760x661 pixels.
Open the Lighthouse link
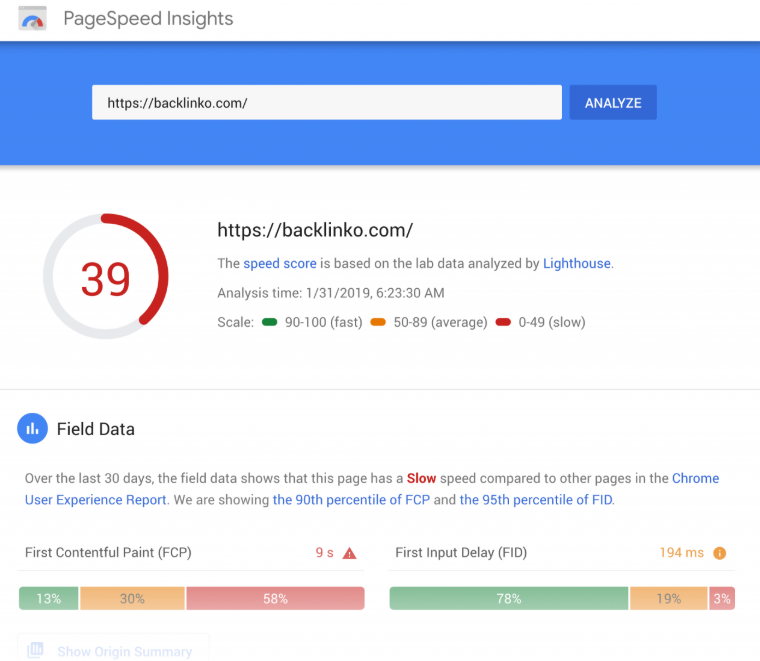point(576,264)
